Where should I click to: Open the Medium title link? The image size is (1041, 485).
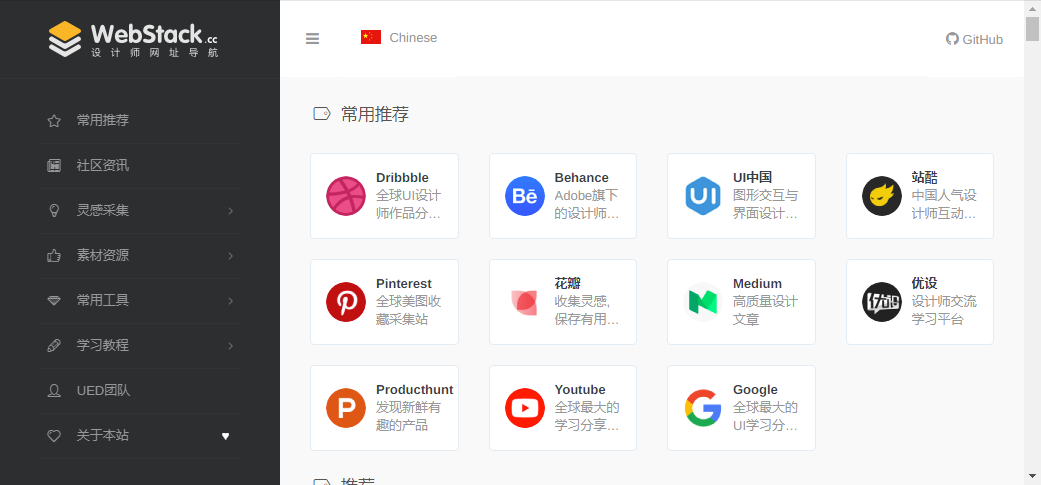pyautogui.click(x=758, y=284)
